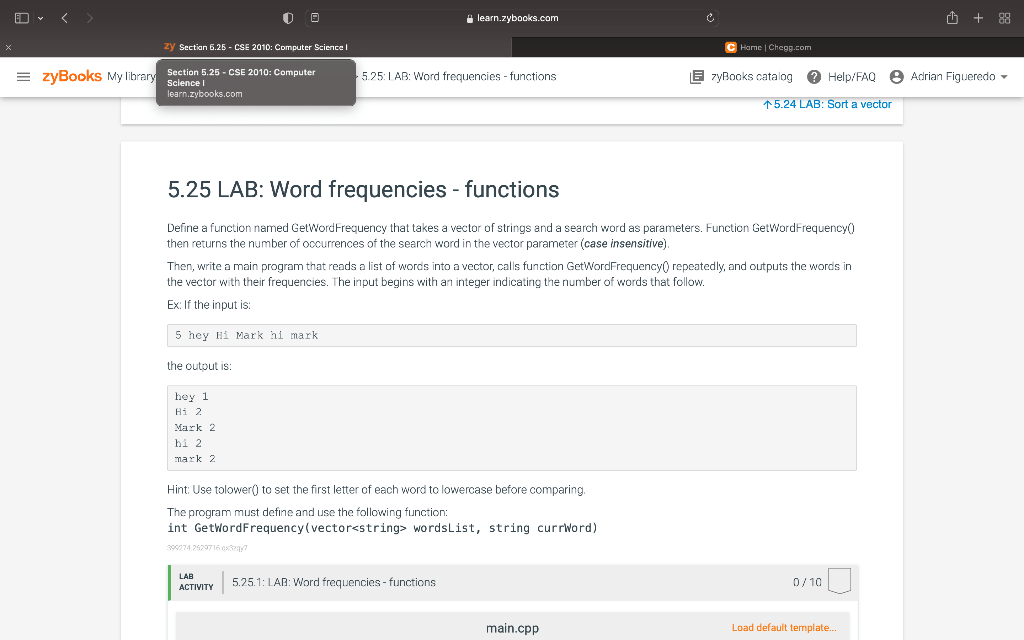Click the Safari share icon
This screenshot has height=640, width=1024.
point(952,18)
